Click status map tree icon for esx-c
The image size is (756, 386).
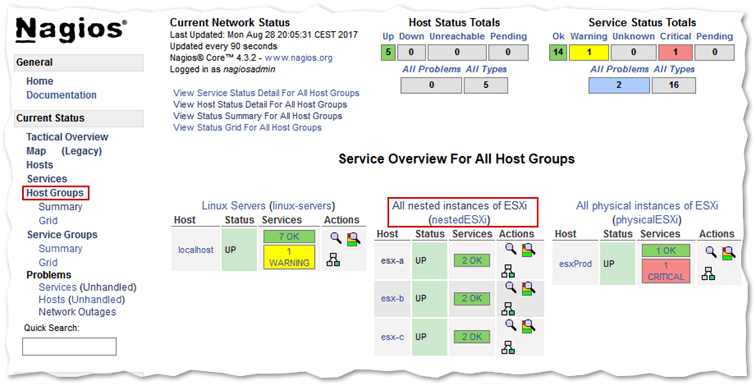click(x=508, y=347)
